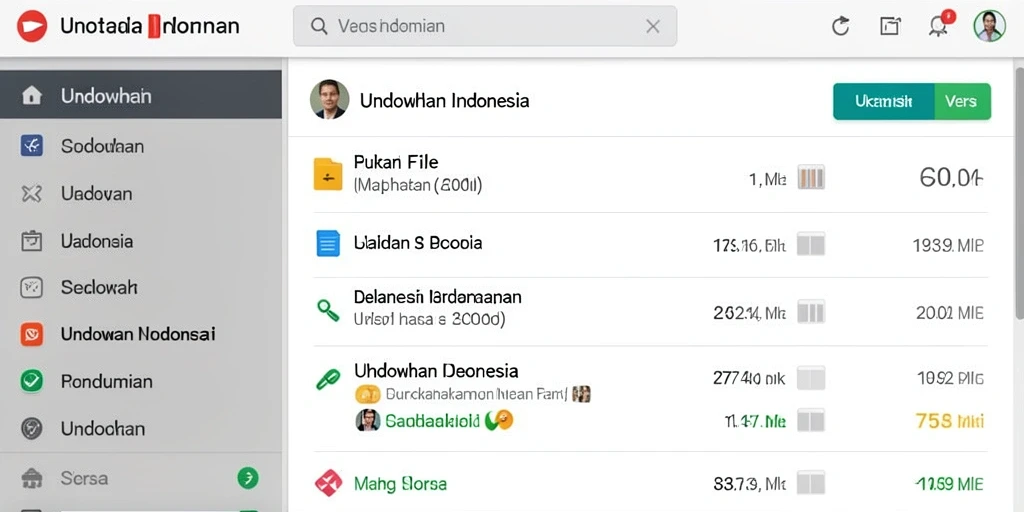
Task: Open the Uhdowhan Deonesia entry
Action: tap(436, 371)
